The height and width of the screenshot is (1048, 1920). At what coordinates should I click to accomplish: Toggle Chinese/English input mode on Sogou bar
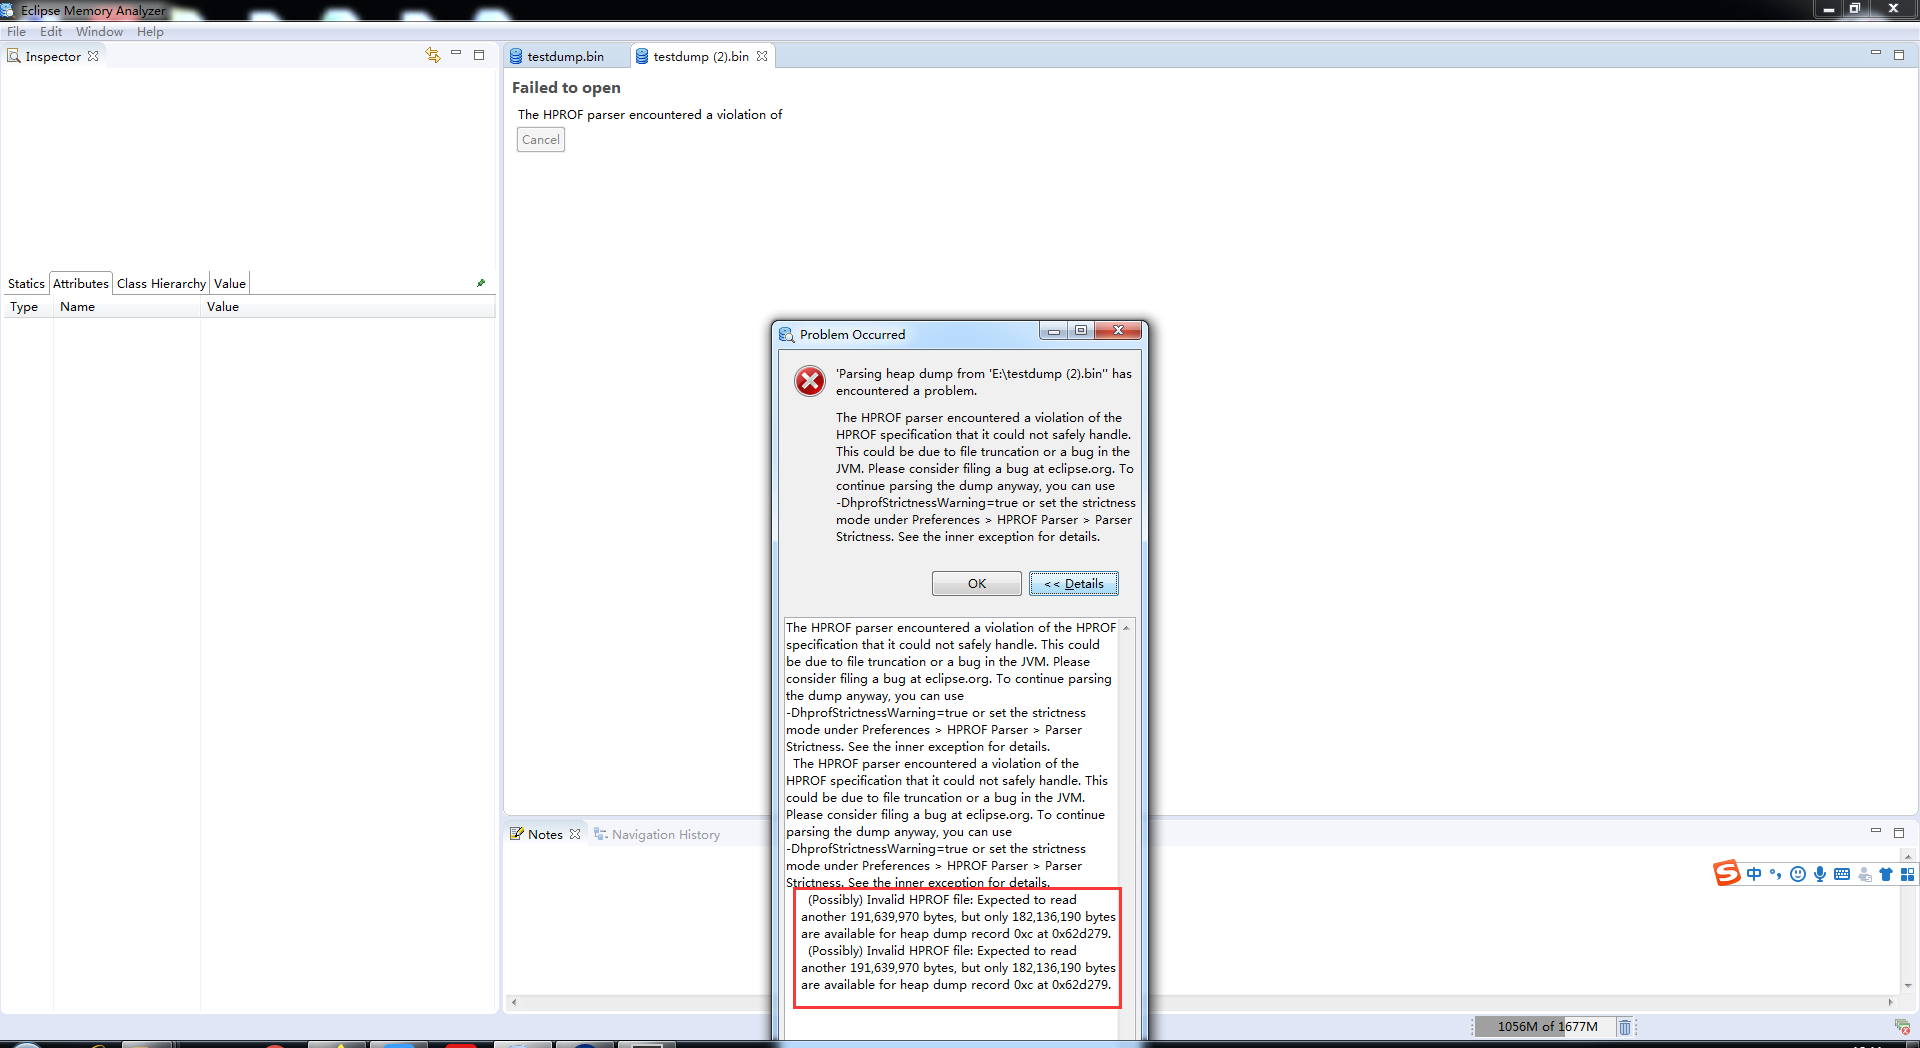1755,873
